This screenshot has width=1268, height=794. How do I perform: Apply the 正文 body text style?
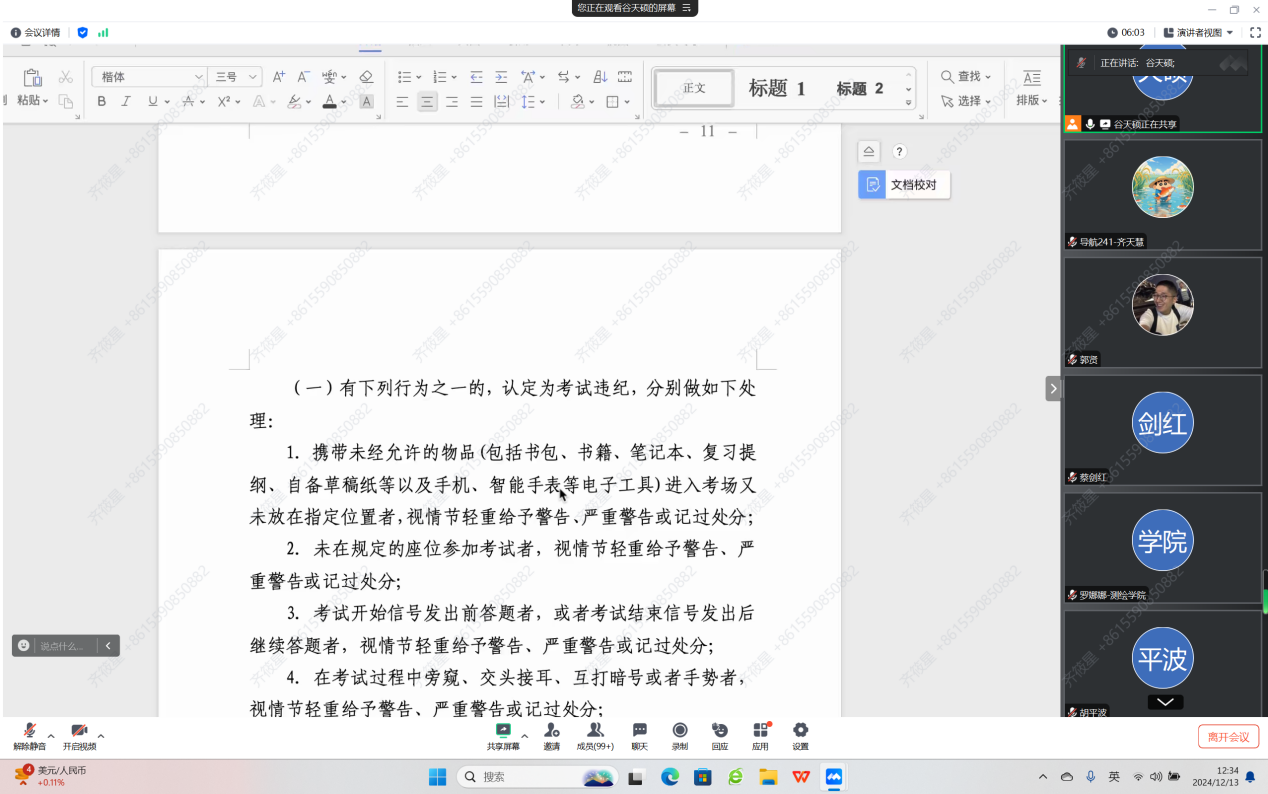coord(694,89)
